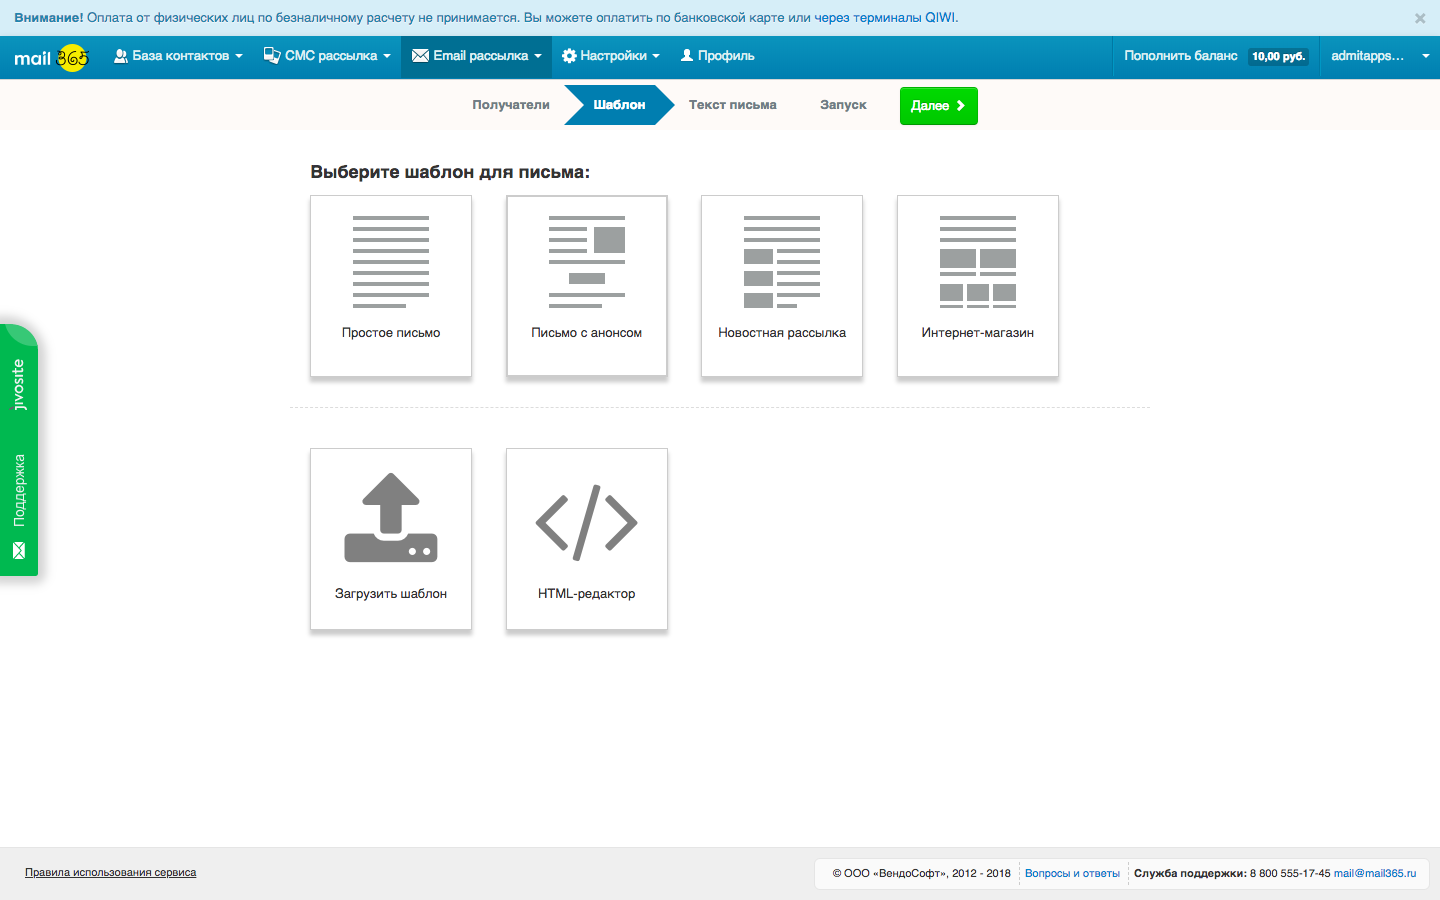Click the support phone number 8 800 555-17-45
This screenshot has height=900, width=1440.
(x=1290, y=874)
